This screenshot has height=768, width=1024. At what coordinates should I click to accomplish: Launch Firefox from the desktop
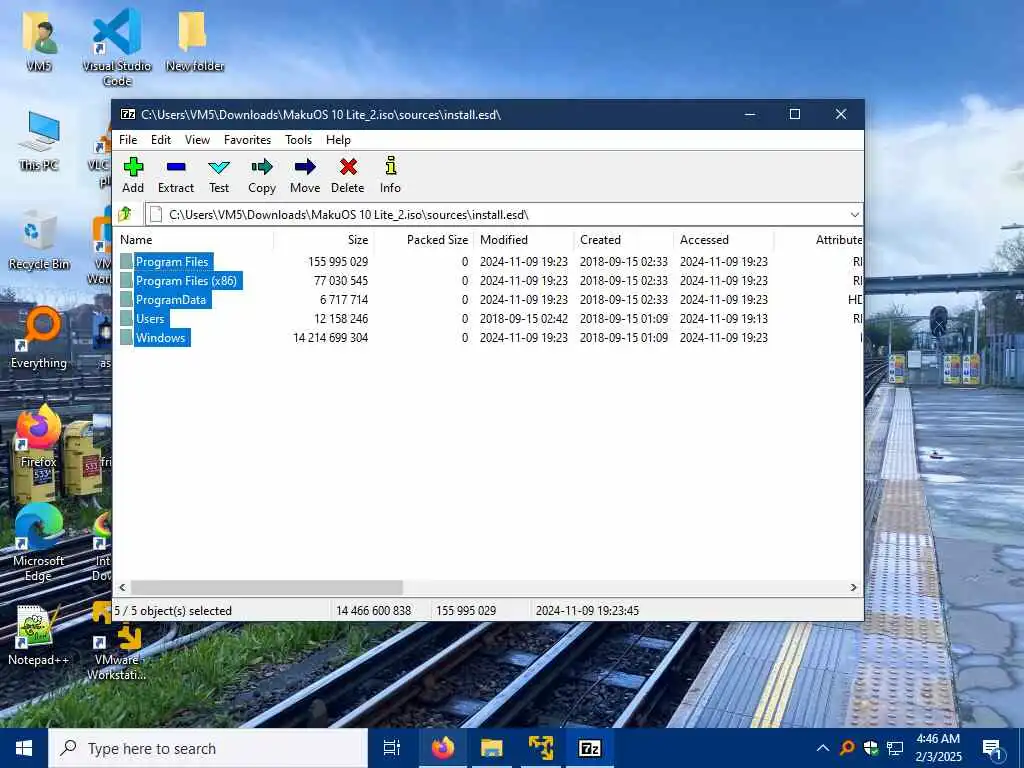pos(39,438)
